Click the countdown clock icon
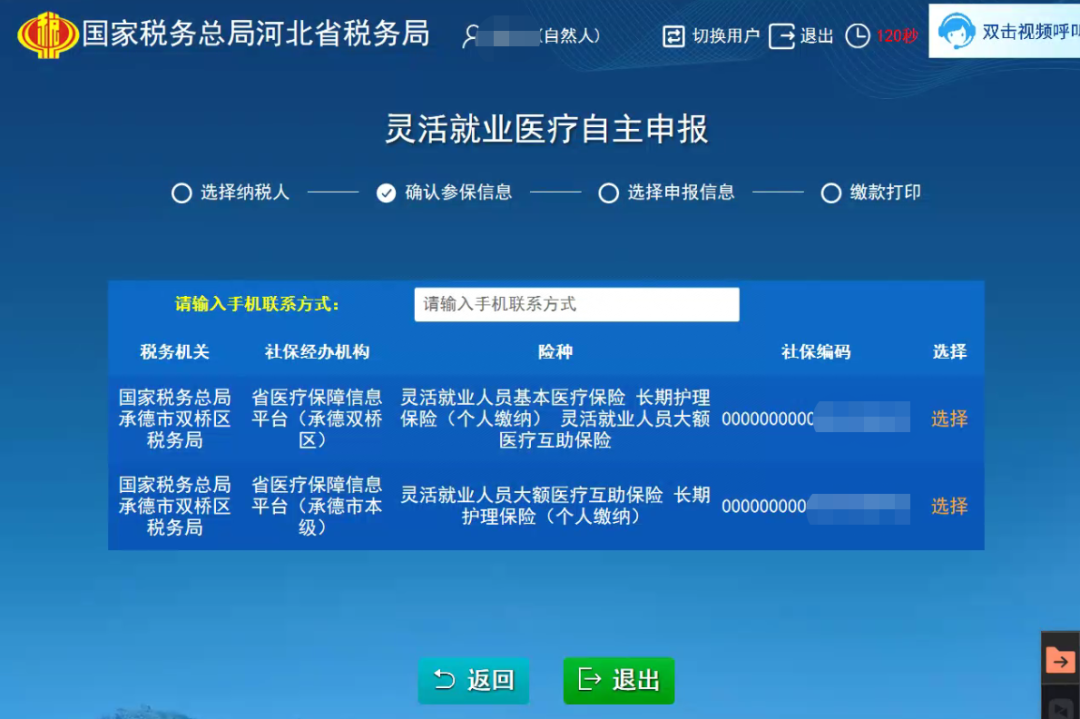Screen dimensions: 1080x719 pos(858,36)
